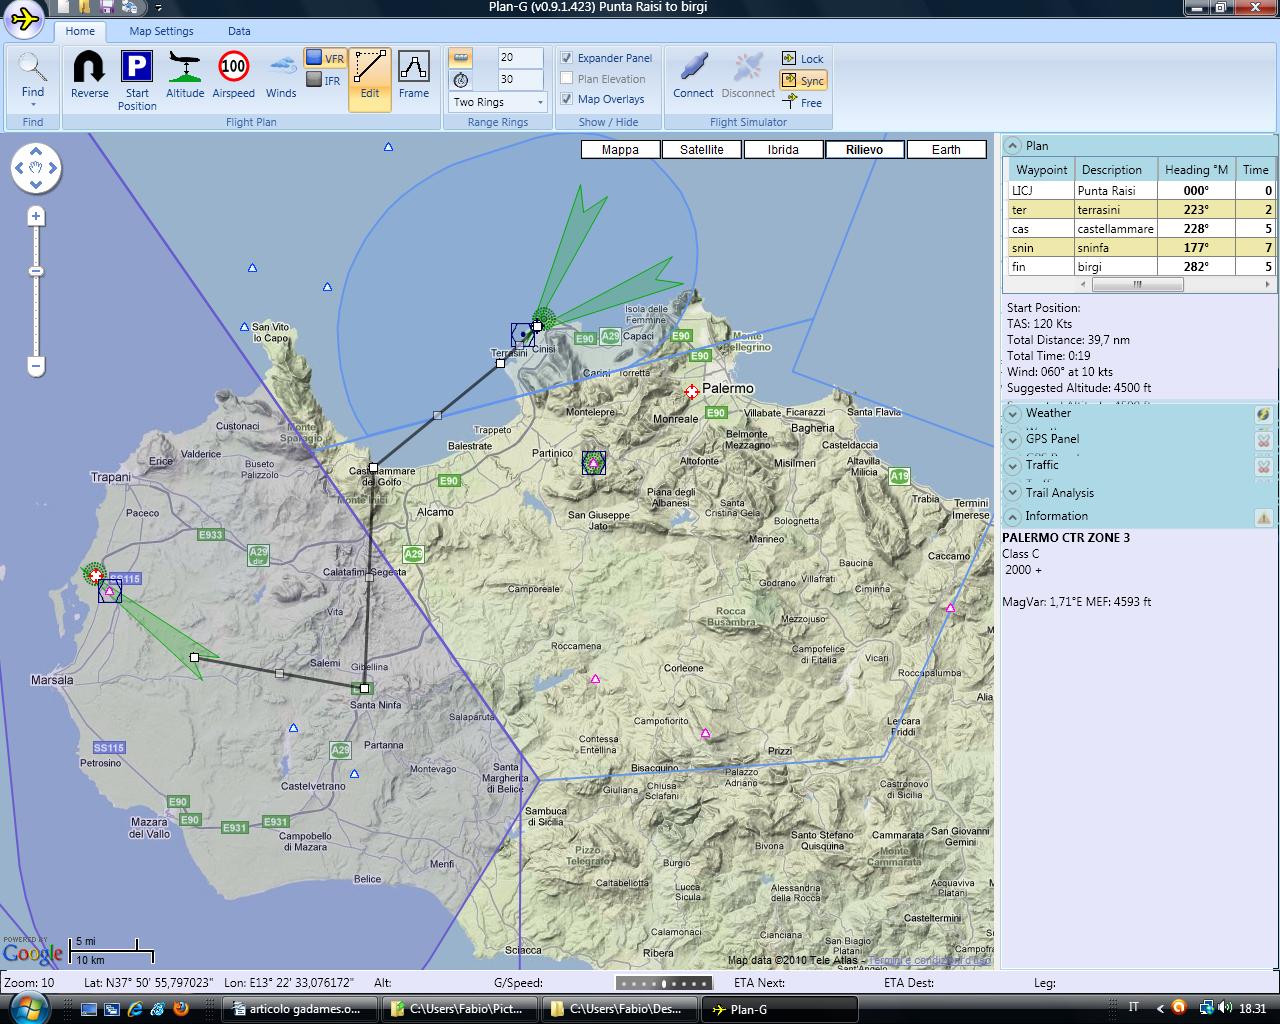The height and width of the screenshot is (1024, 1280).
Task: Expand the Weather panel
Action: click(x=1013, y=413)
